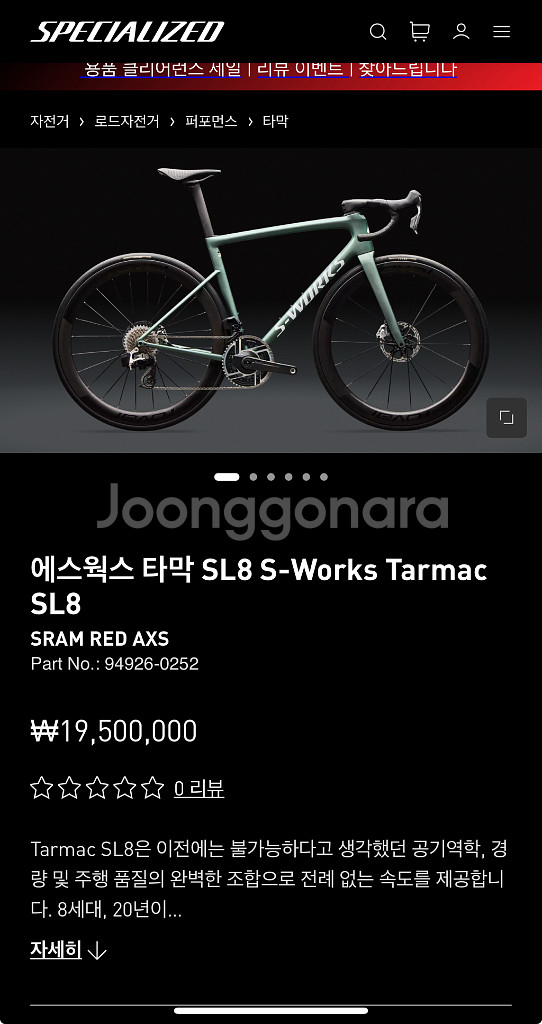Open the search magnifier icon
Screen dimensions: 542x1024
(378, 31)
